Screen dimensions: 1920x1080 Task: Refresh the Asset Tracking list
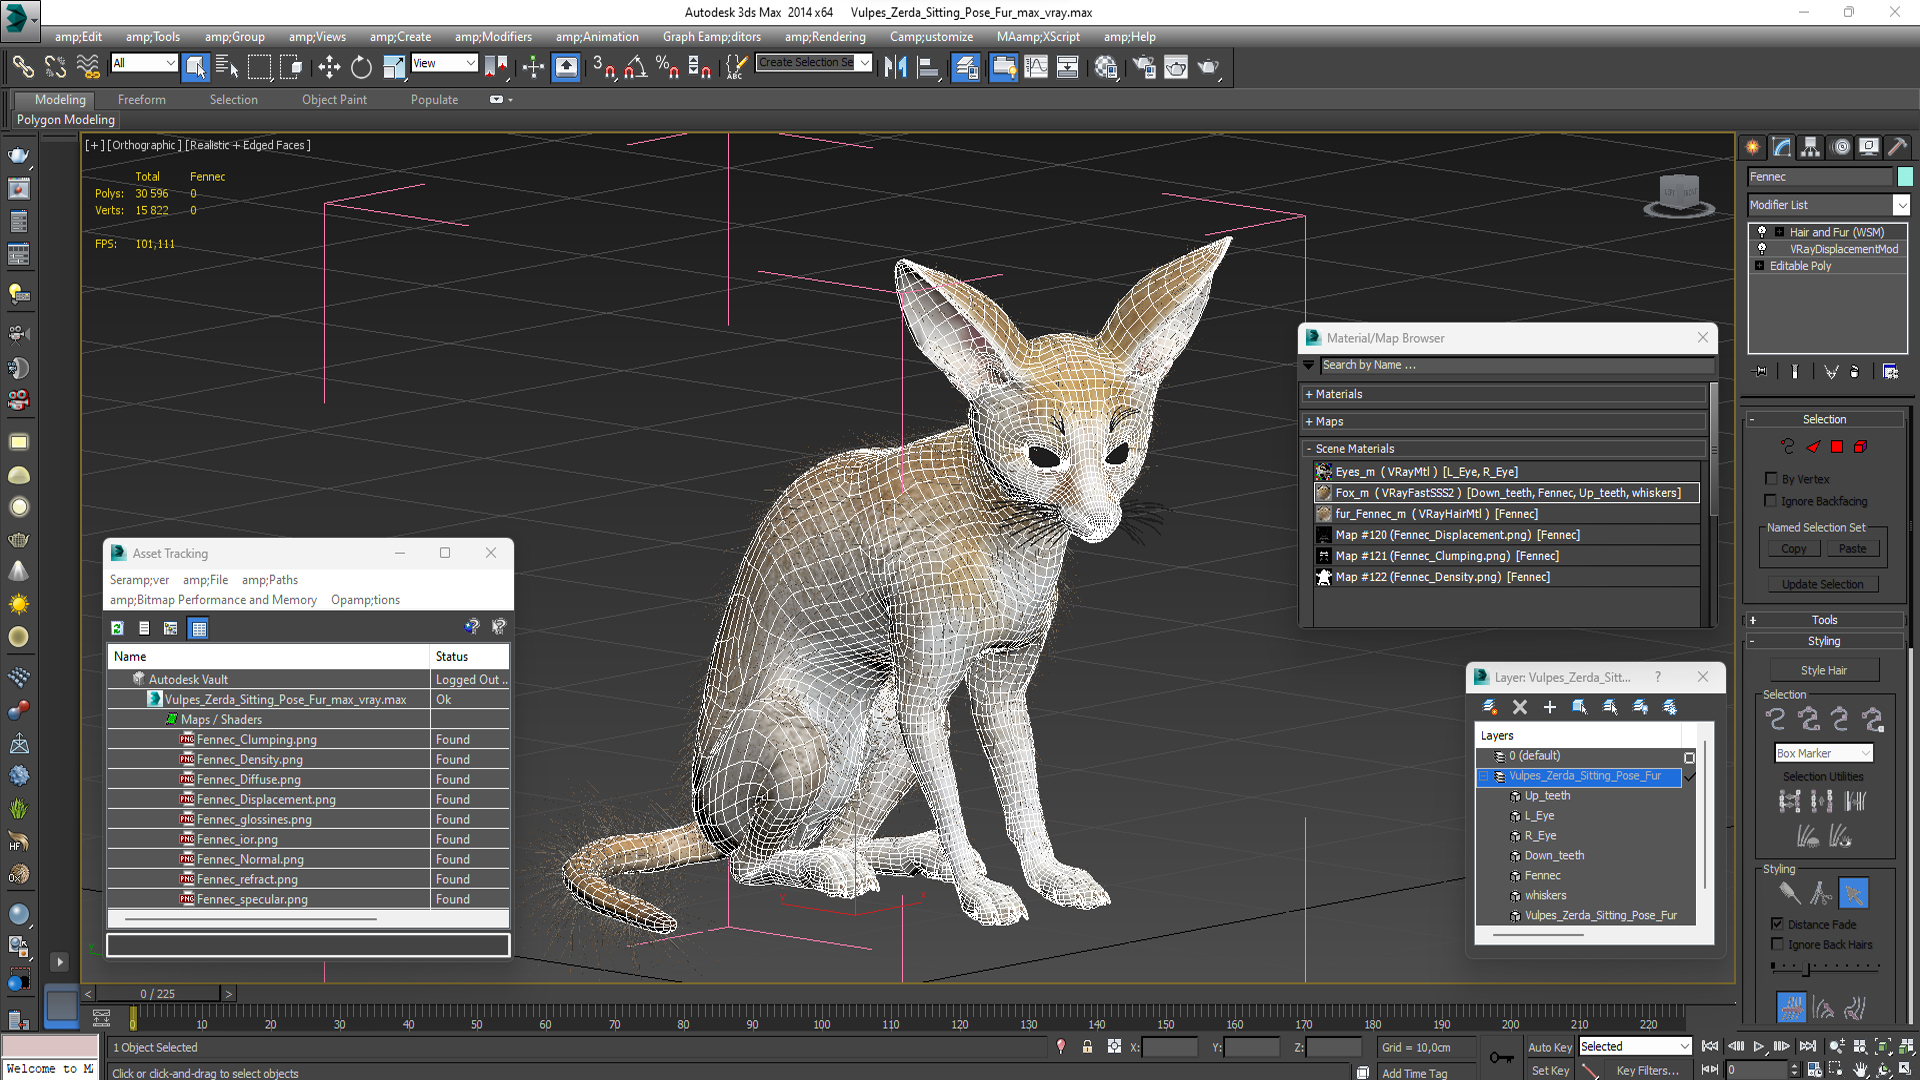click(117, 628)
